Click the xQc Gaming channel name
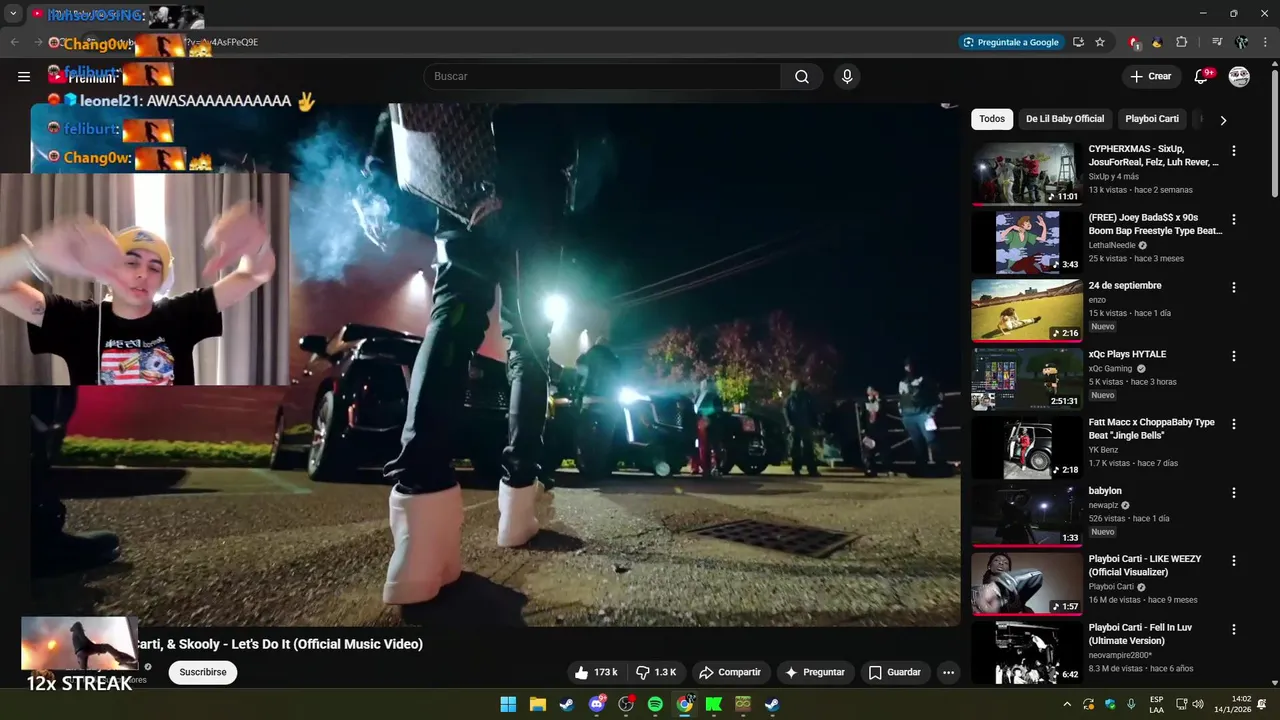1280x720 pixels. coord(1110,368)
